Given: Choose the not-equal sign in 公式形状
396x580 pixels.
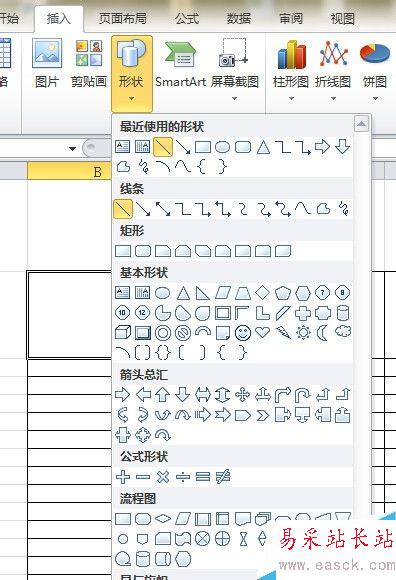Looking at the screenshot, I should pos(223,477).
